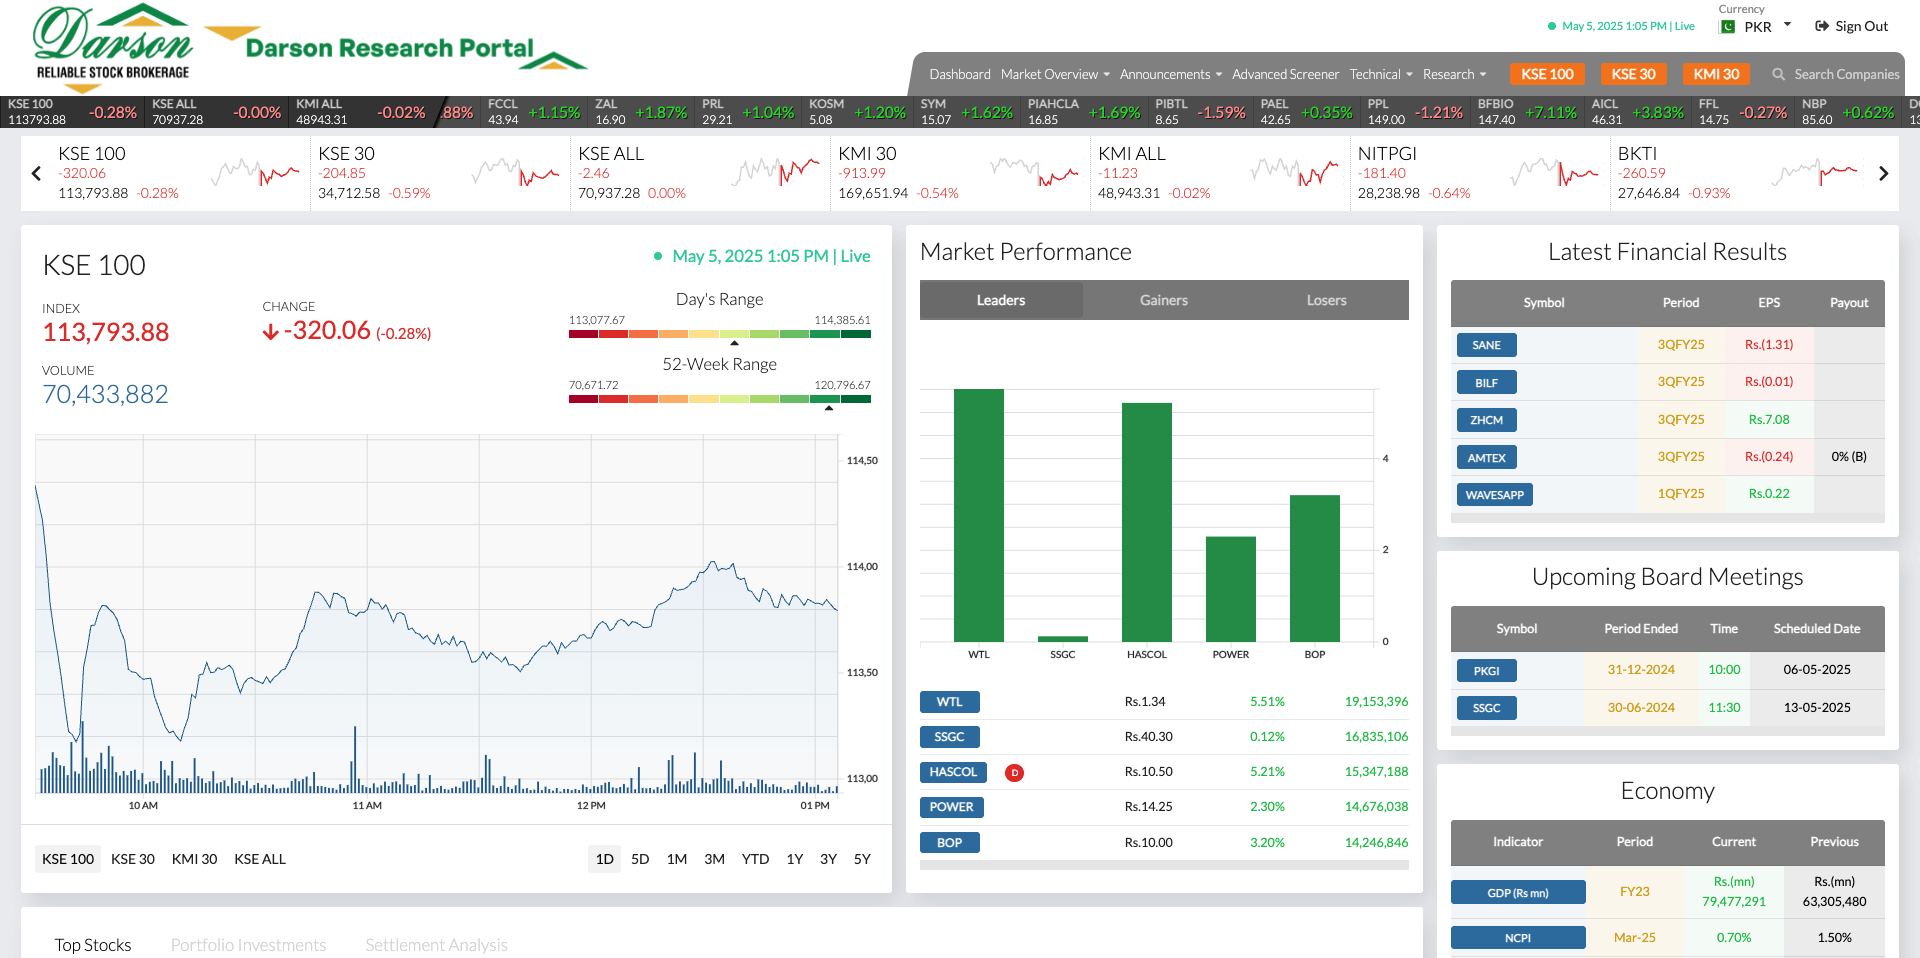Select the KSE 30 chart toggle
The height and width of the screenshot is (958, 1920).
133,859
